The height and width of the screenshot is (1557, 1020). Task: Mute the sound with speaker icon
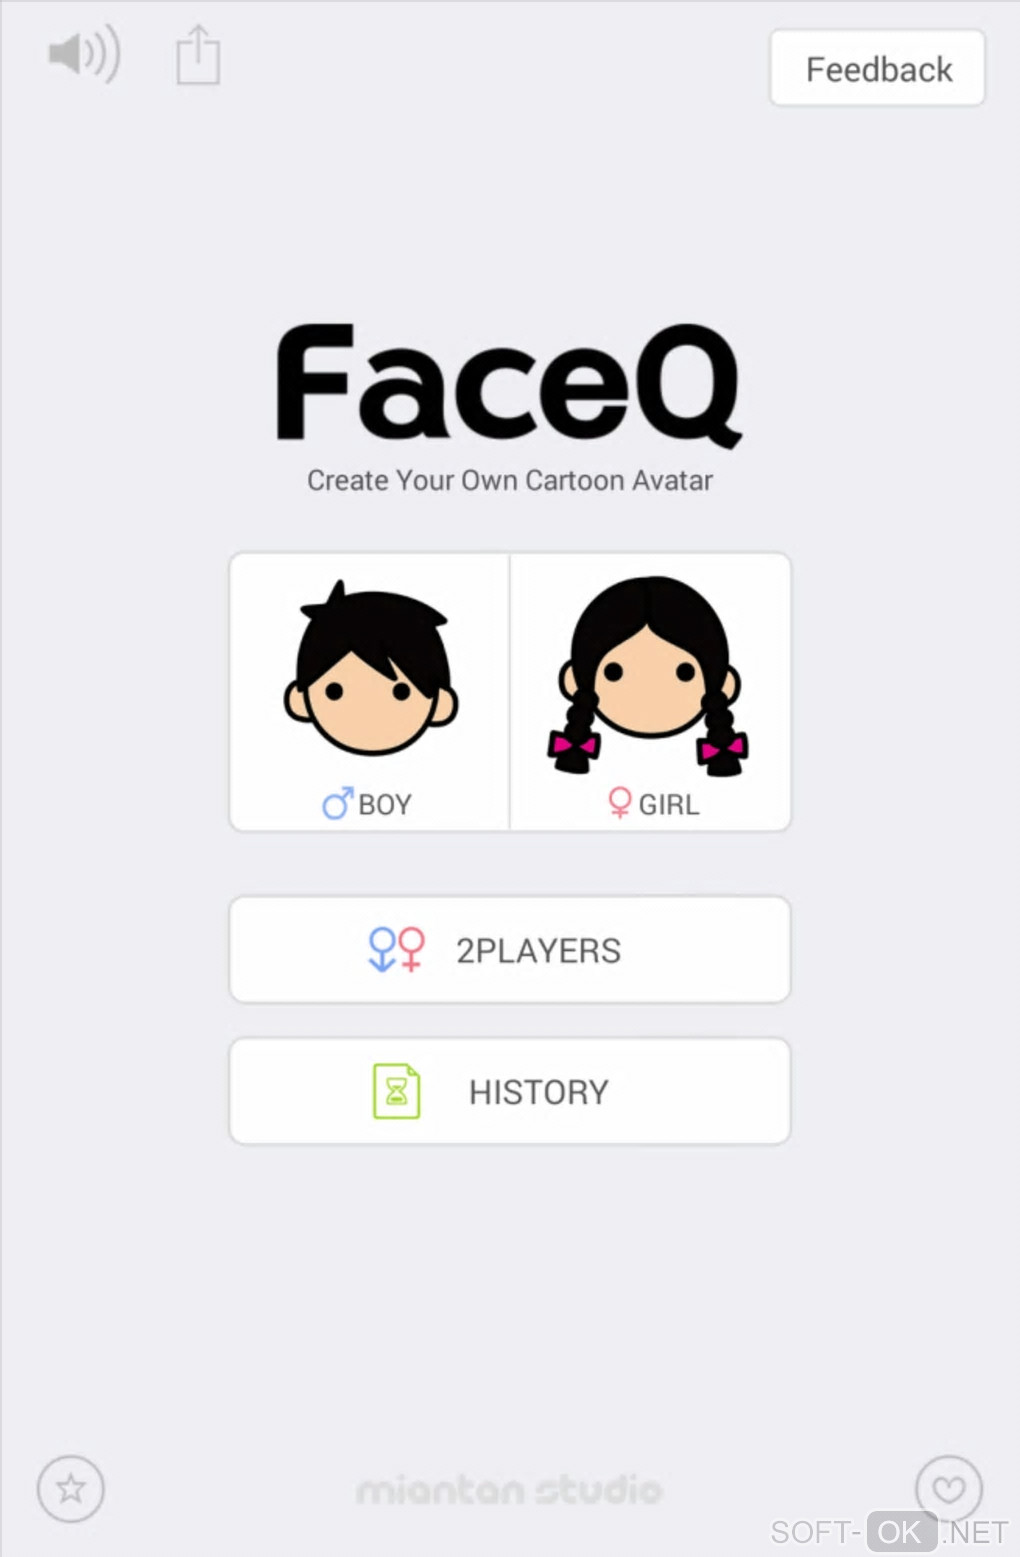[x=84, y=54]
